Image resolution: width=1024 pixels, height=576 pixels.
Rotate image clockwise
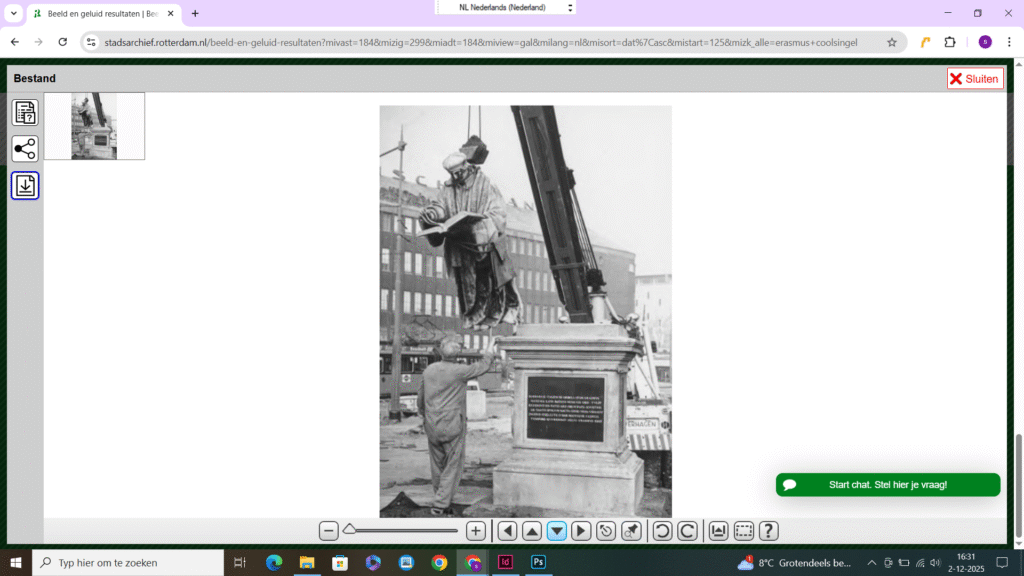[687, 531]
